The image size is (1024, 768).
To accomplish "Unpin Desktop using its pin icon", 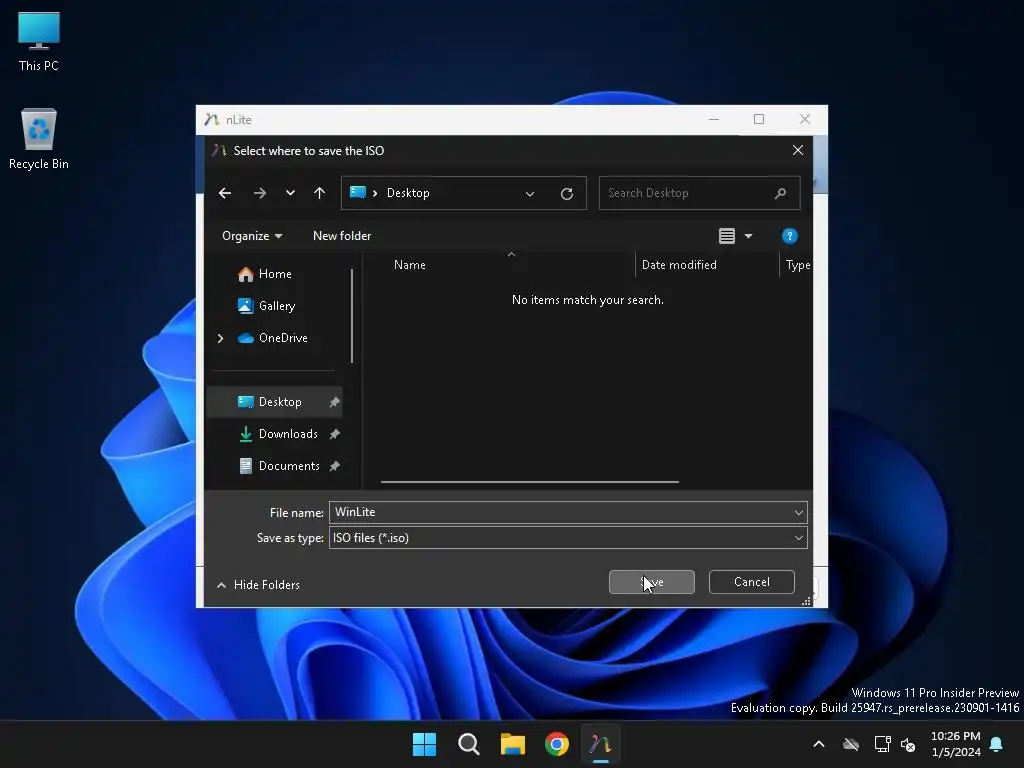I will pos(334,402).
